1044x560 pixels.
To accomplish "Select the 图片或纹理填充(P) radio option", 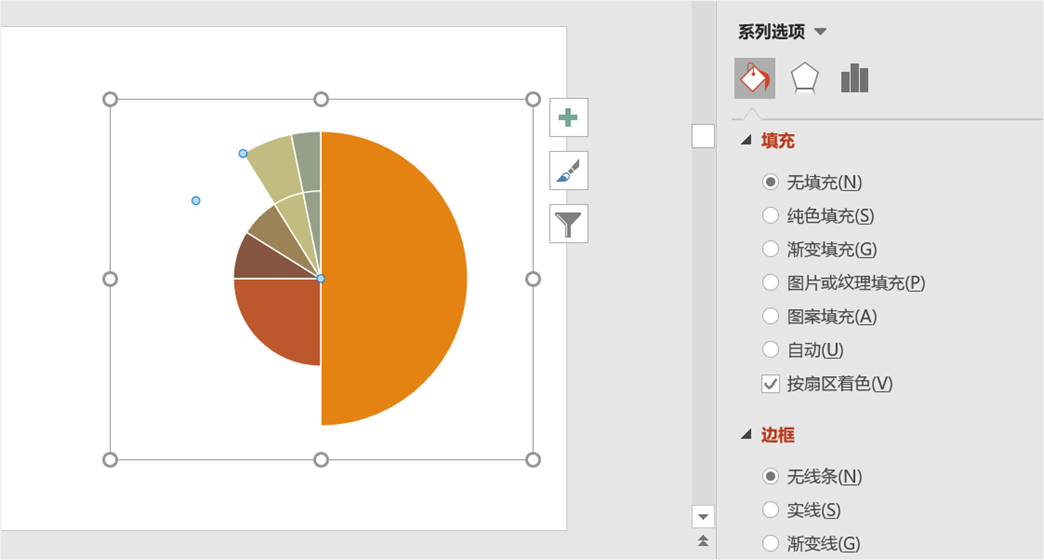I will (770, 282).
